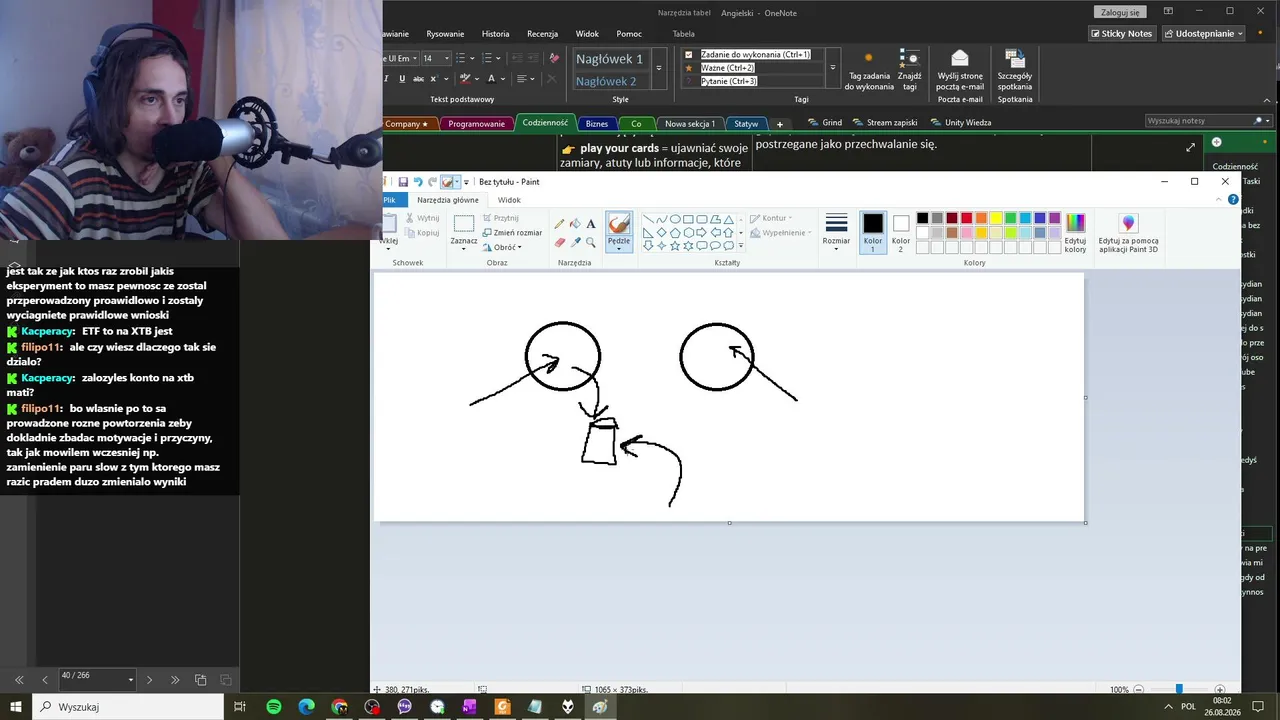1280x720 pixels.
Task: Click Windows taskbar Wyszukaj search box
Action: coord(128,707)
